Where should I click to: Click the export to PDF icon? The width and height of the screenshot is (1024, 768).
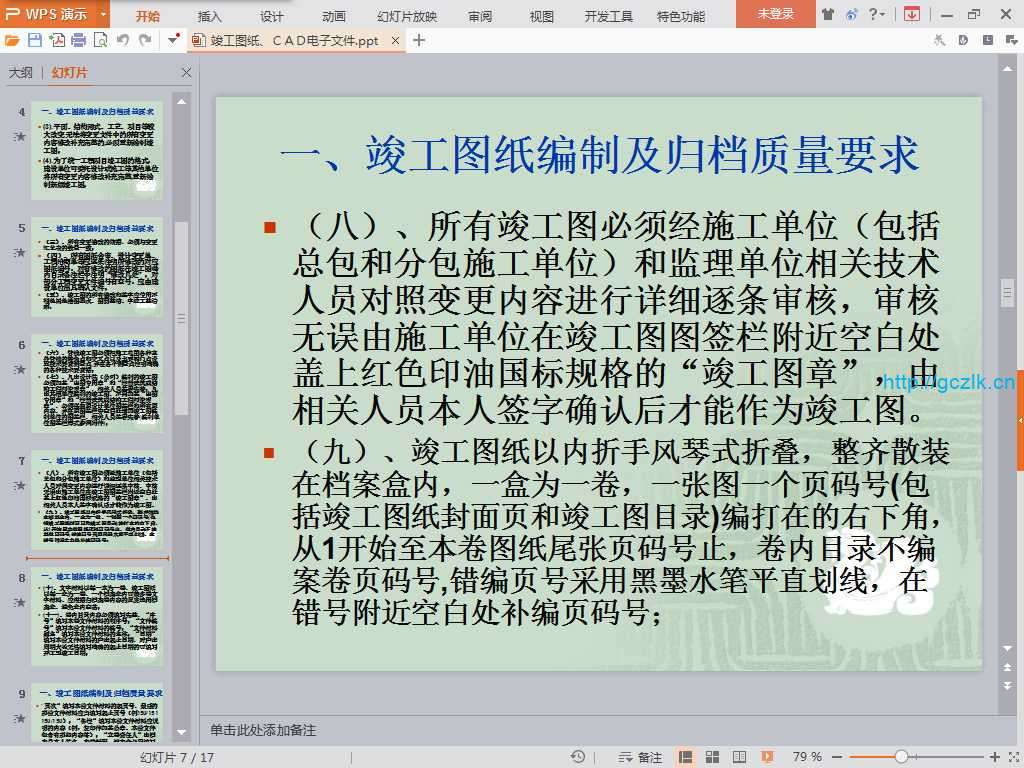57,40
